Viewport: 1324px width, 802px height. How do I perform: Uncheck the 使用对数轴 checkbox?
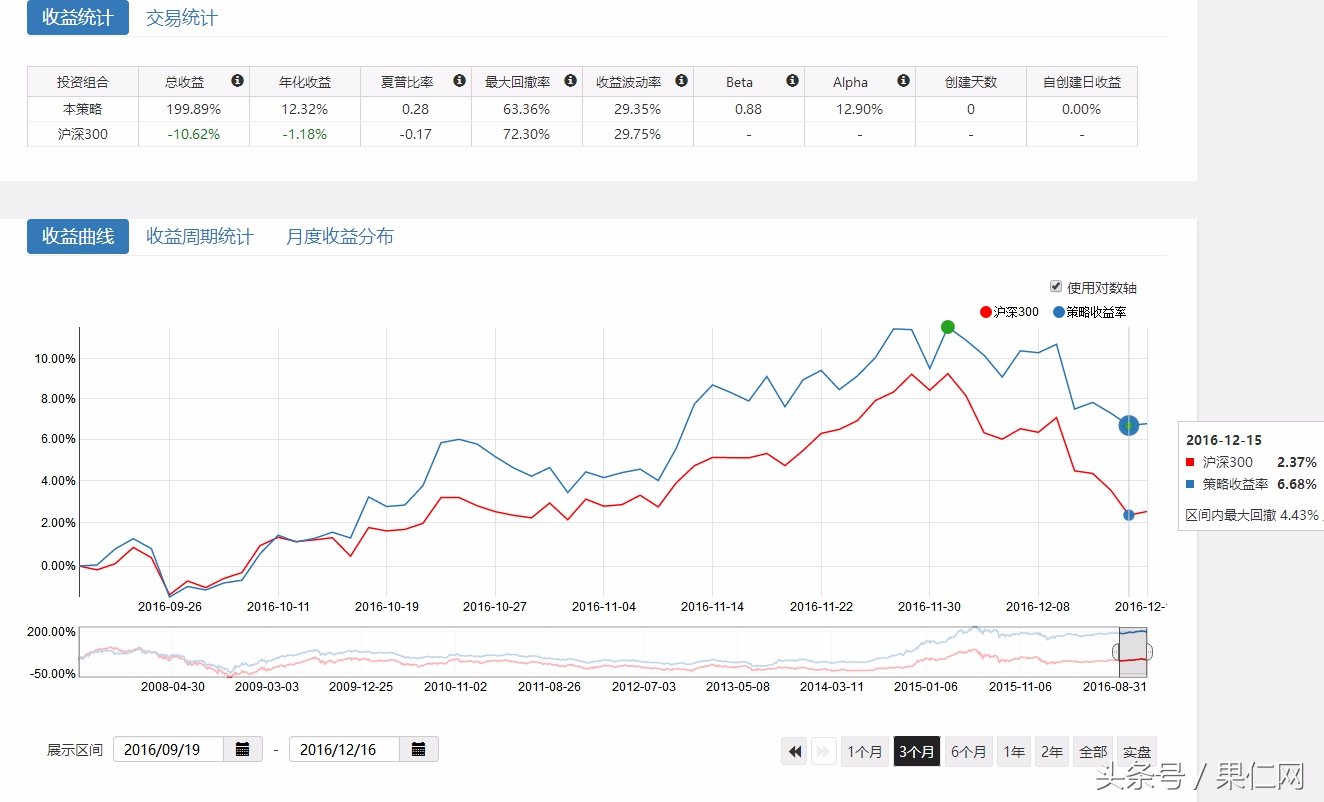click(x=1055, y=287)
